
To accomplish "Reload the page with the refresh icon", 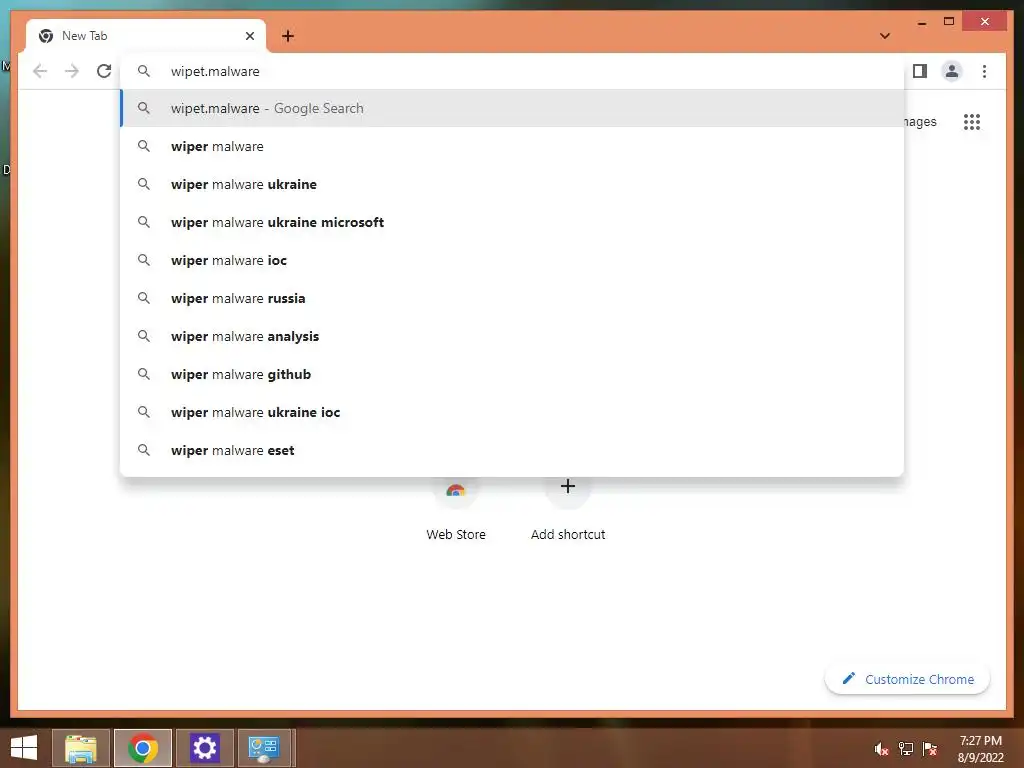I will coord(104,71).
